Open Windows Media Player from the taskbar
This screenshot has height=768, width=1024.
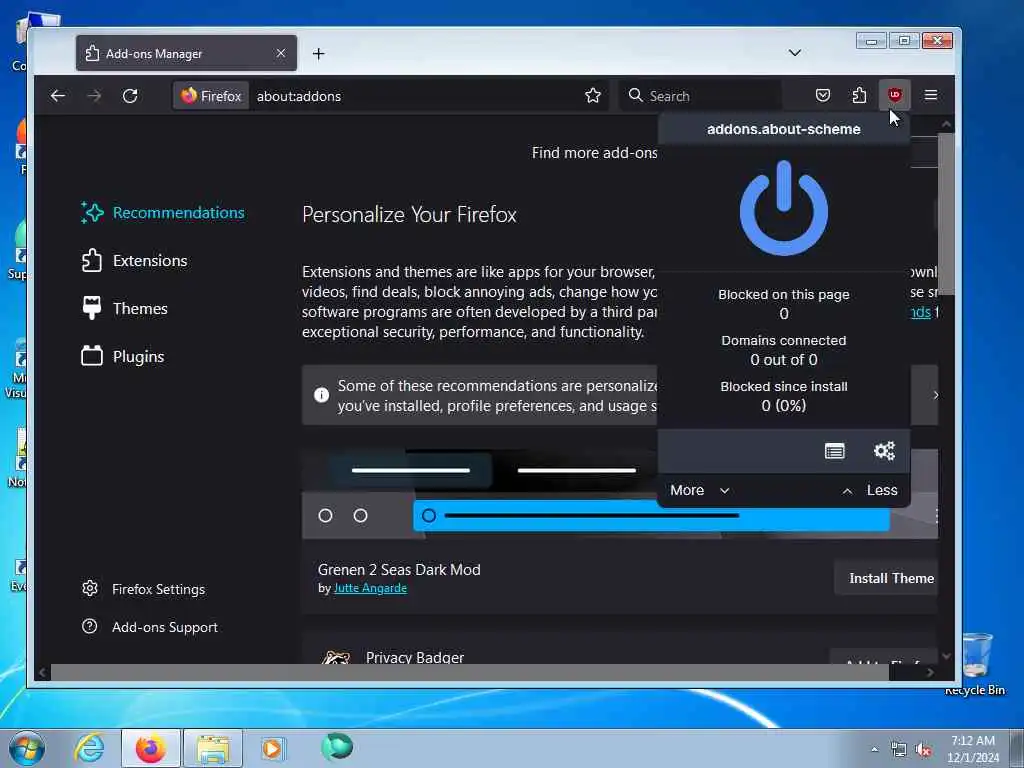272,748
